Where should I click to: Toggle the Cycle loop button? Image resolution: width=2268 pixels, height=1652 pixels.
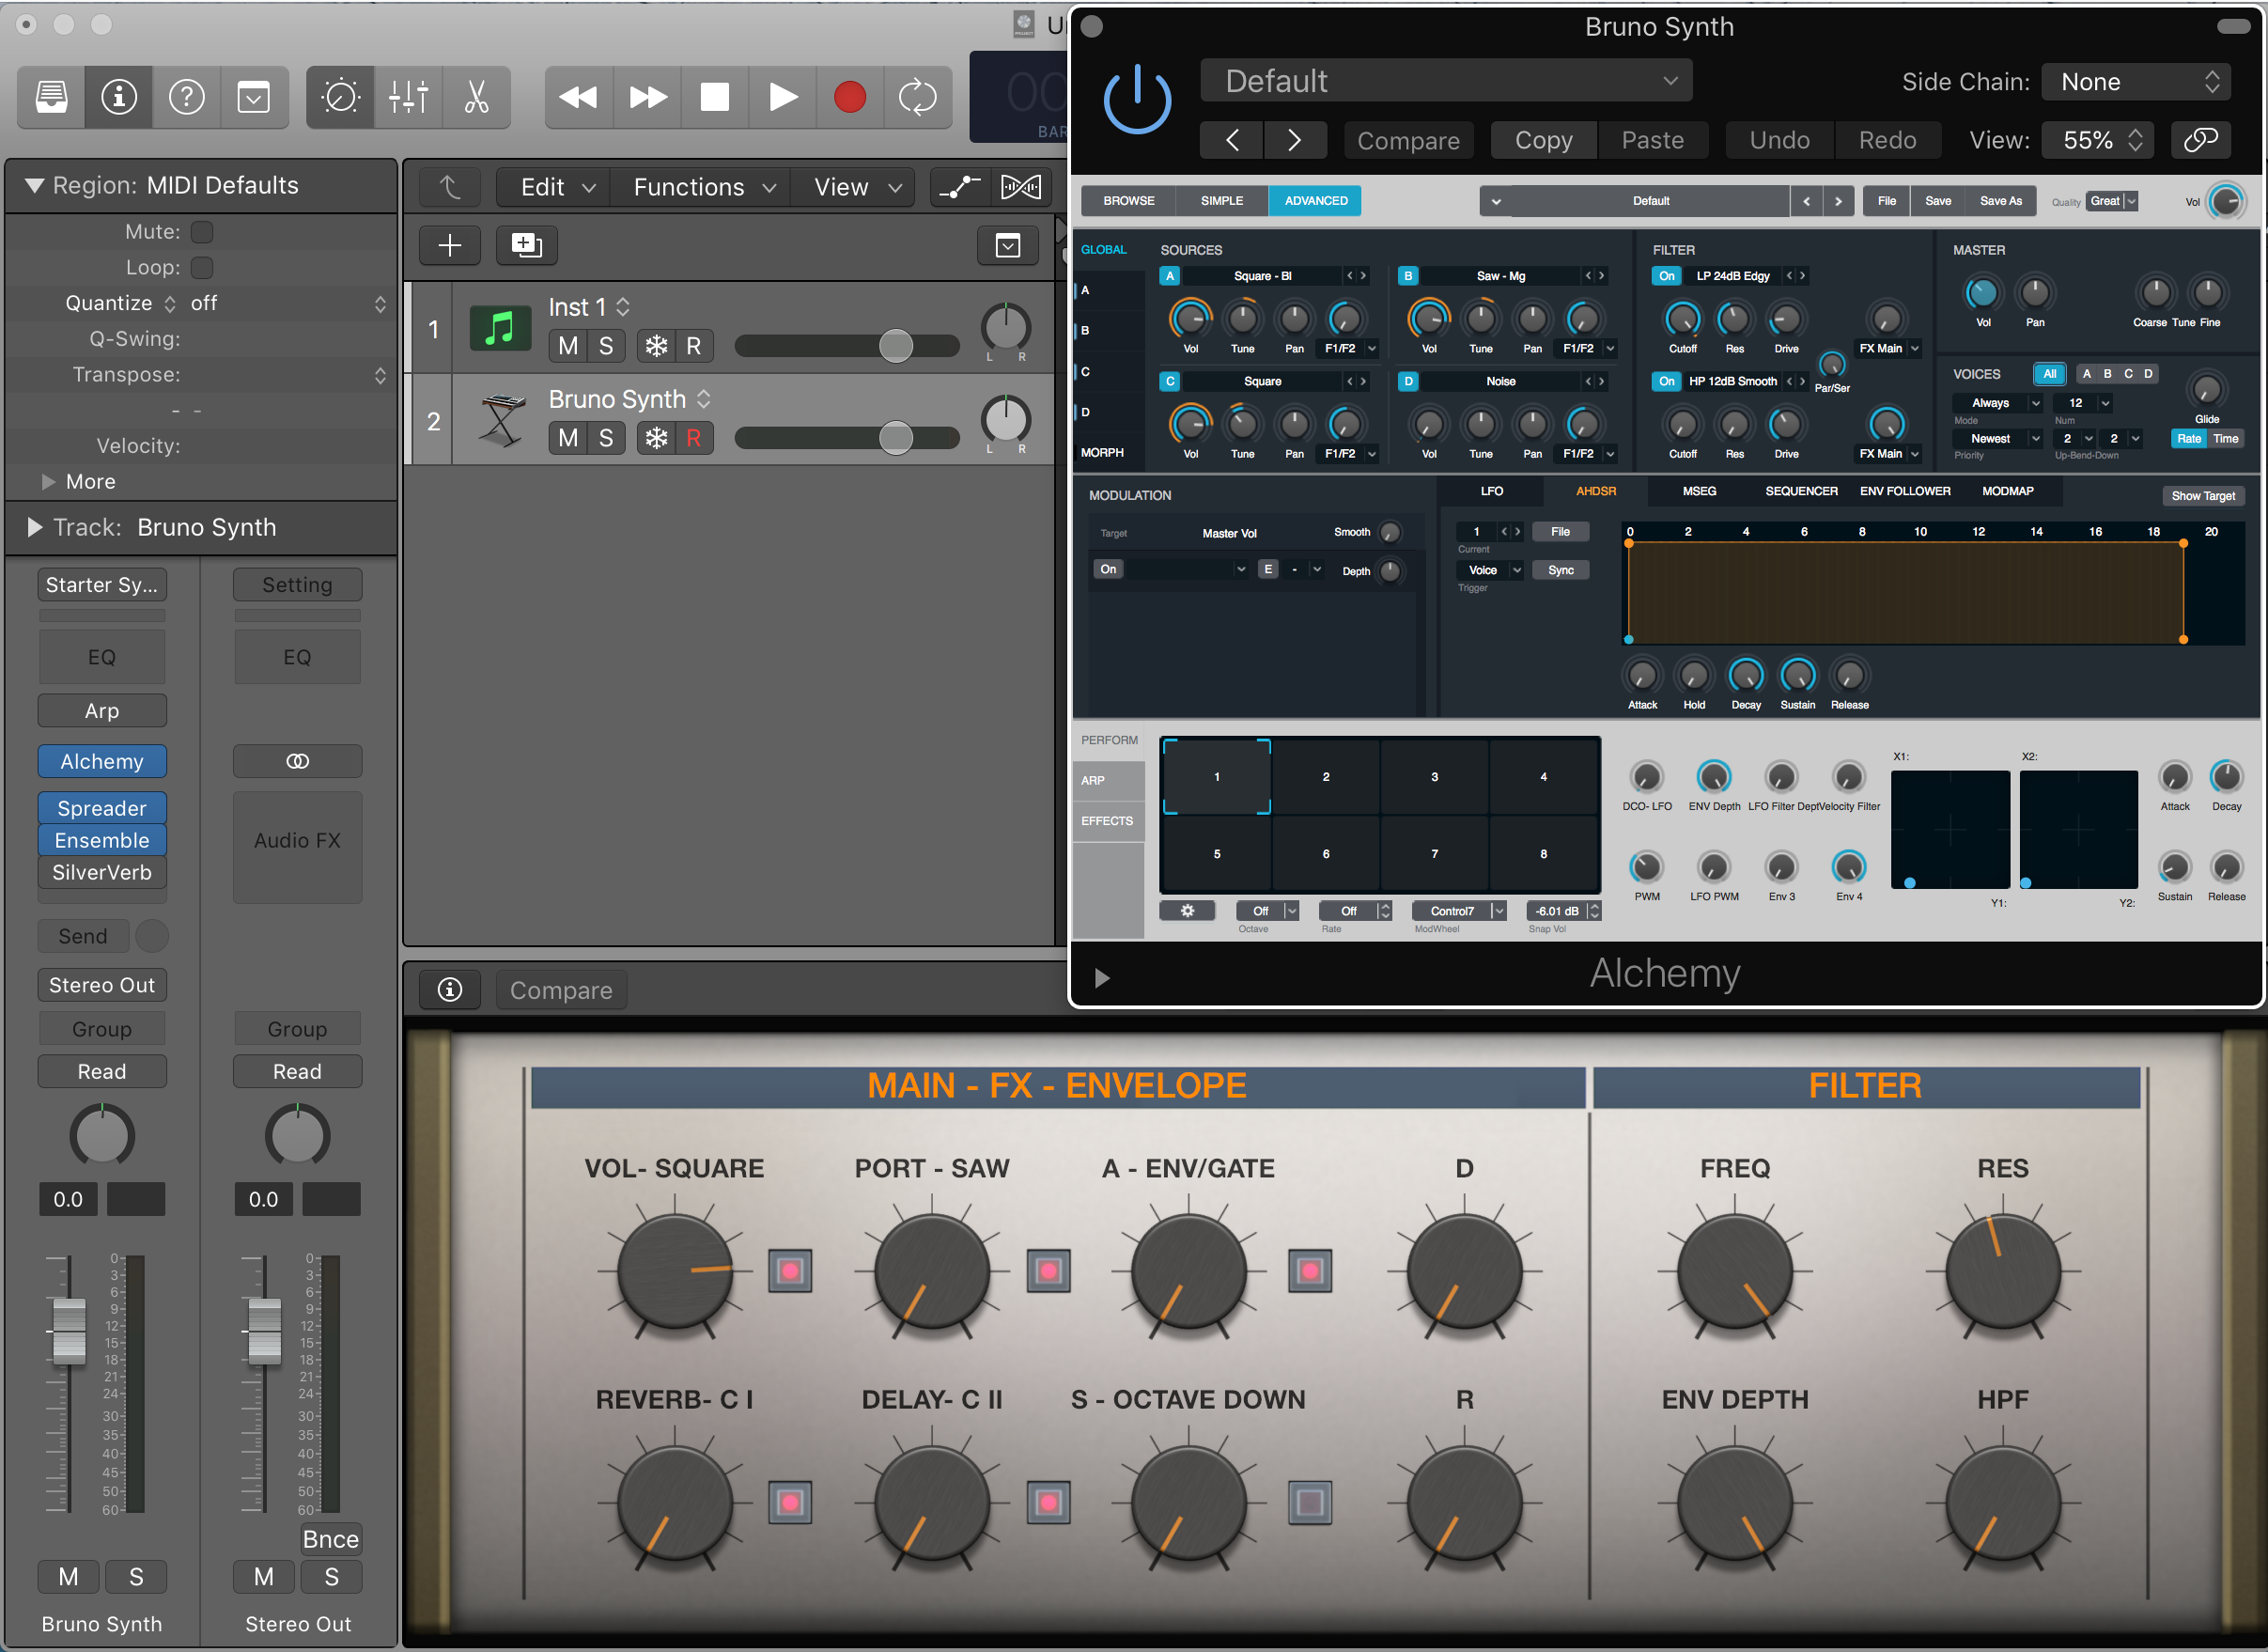click(x=917, y=97)
